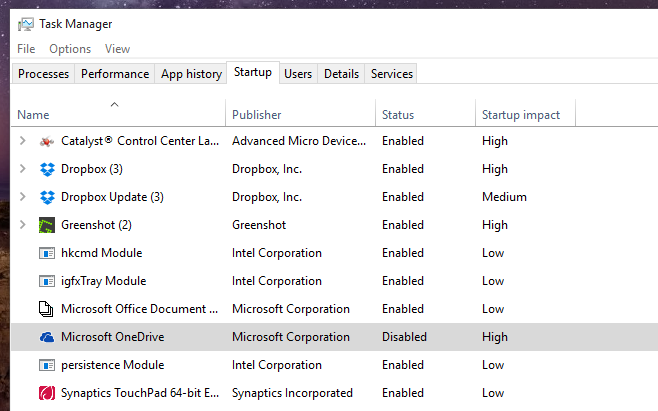Screen dimensions: 658x411
Task: Click Microsoft Corporation publisher in OneDrive row
Action: (x=290, y=337)
